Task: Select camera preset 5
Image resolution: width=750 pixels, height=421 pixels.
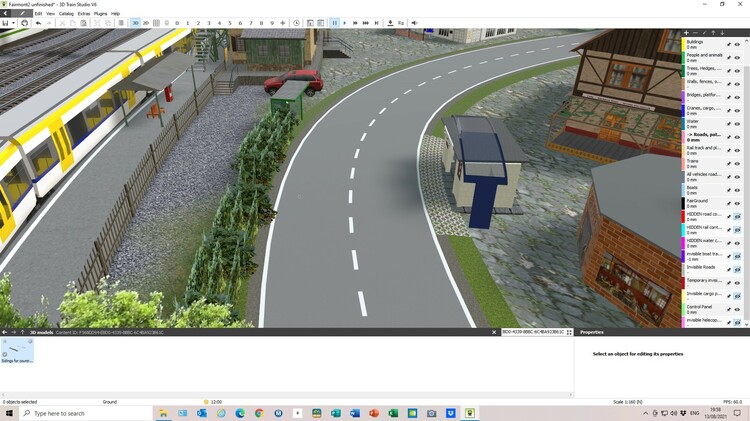Action: [x=230, y=23]
